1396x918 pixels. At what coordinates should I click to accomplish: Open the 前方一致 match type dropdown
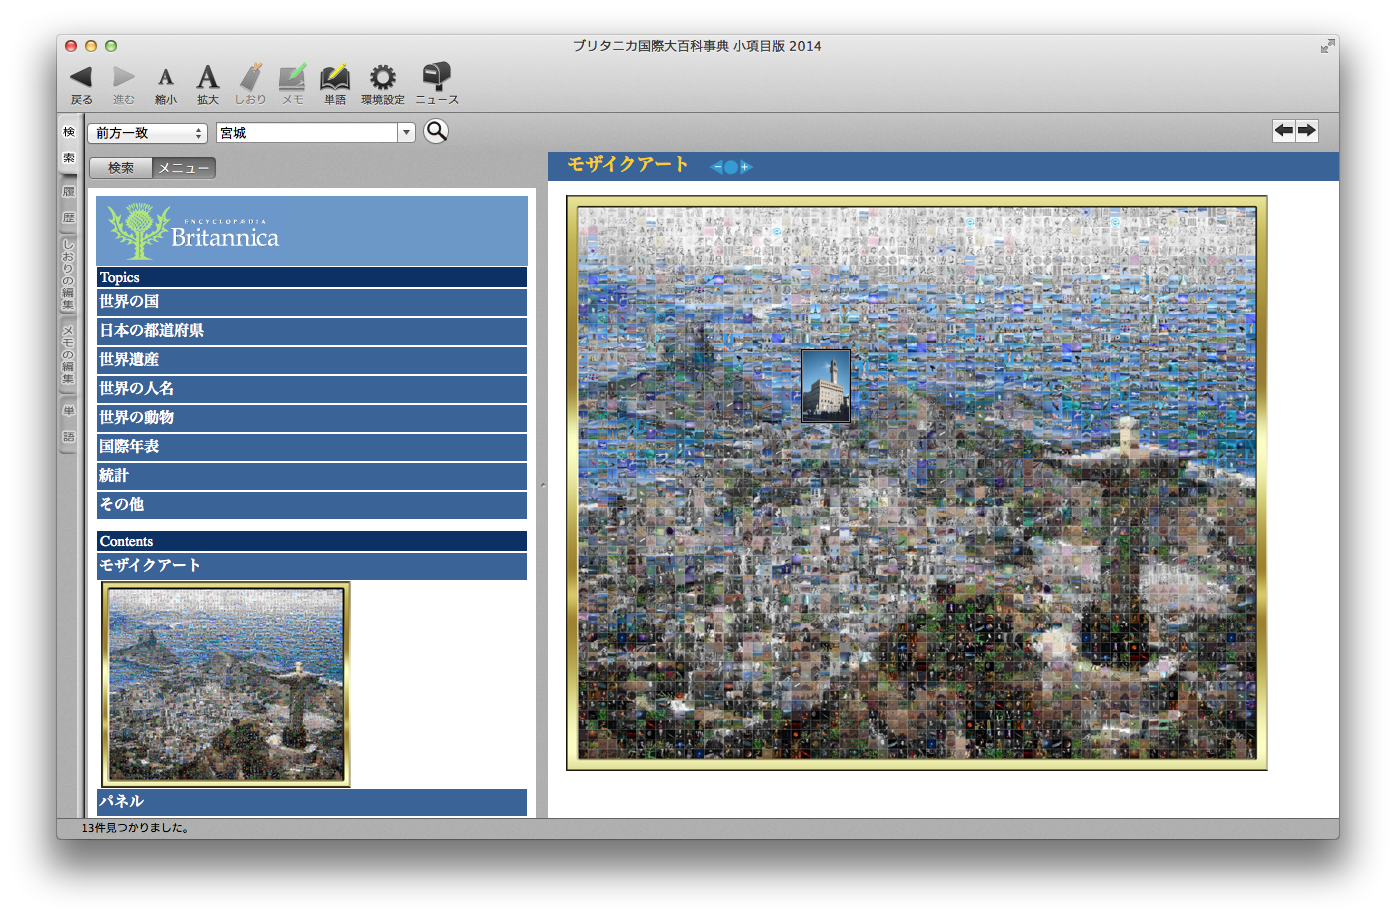click(x=147, y=133)
